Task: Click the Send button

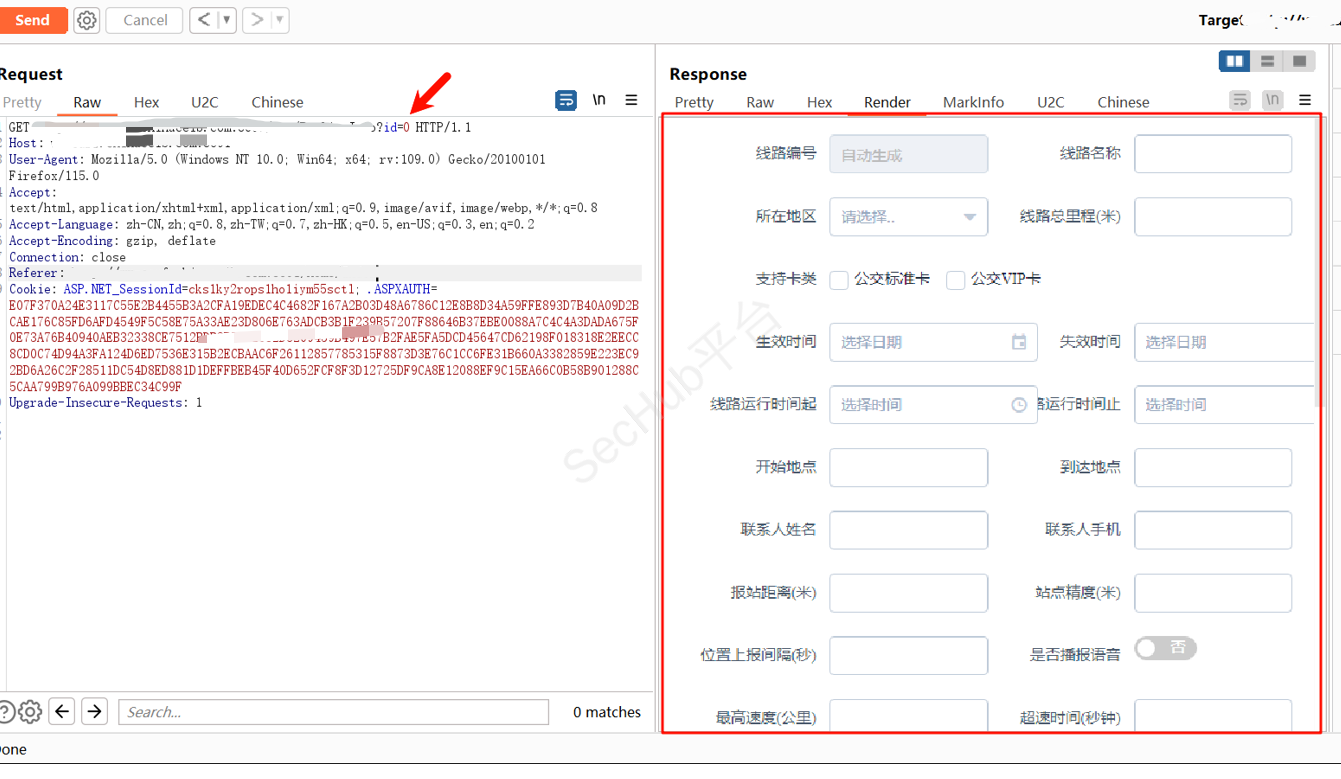Action: pyautogui.click(x=32, y=20)
